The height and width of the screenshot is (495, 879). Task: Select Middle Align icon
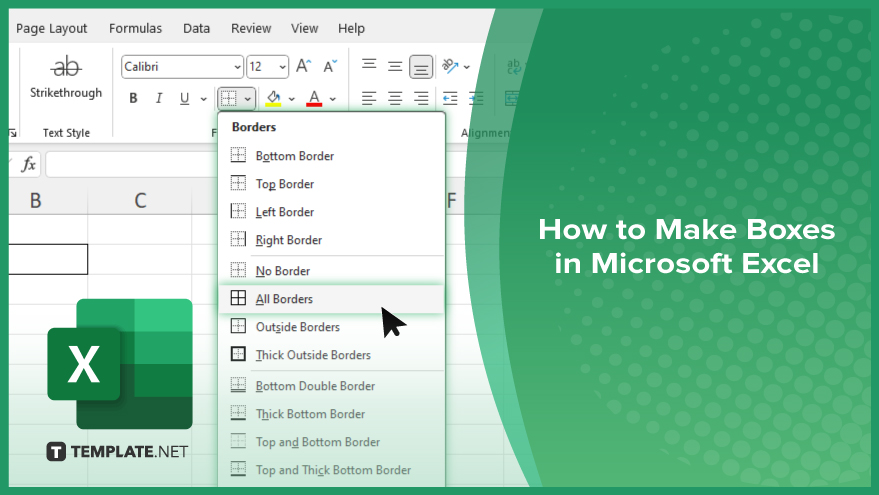[x=395, y=66]
